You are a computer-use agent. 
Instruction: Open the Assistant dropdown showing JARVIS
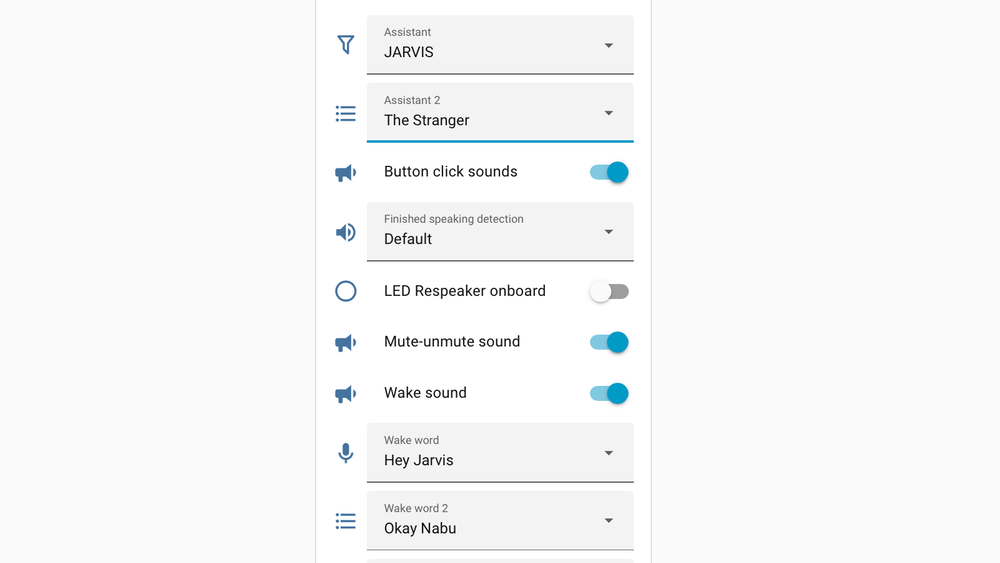pyautogui.click(x=500, y=45)
